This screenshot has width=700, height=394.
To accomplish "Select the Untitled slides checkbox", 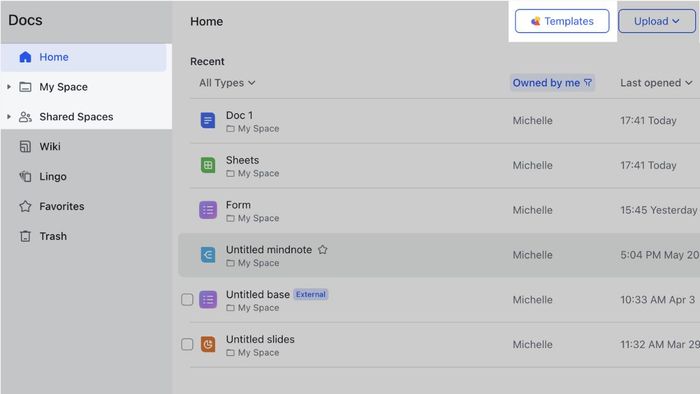I will [187, 344].
